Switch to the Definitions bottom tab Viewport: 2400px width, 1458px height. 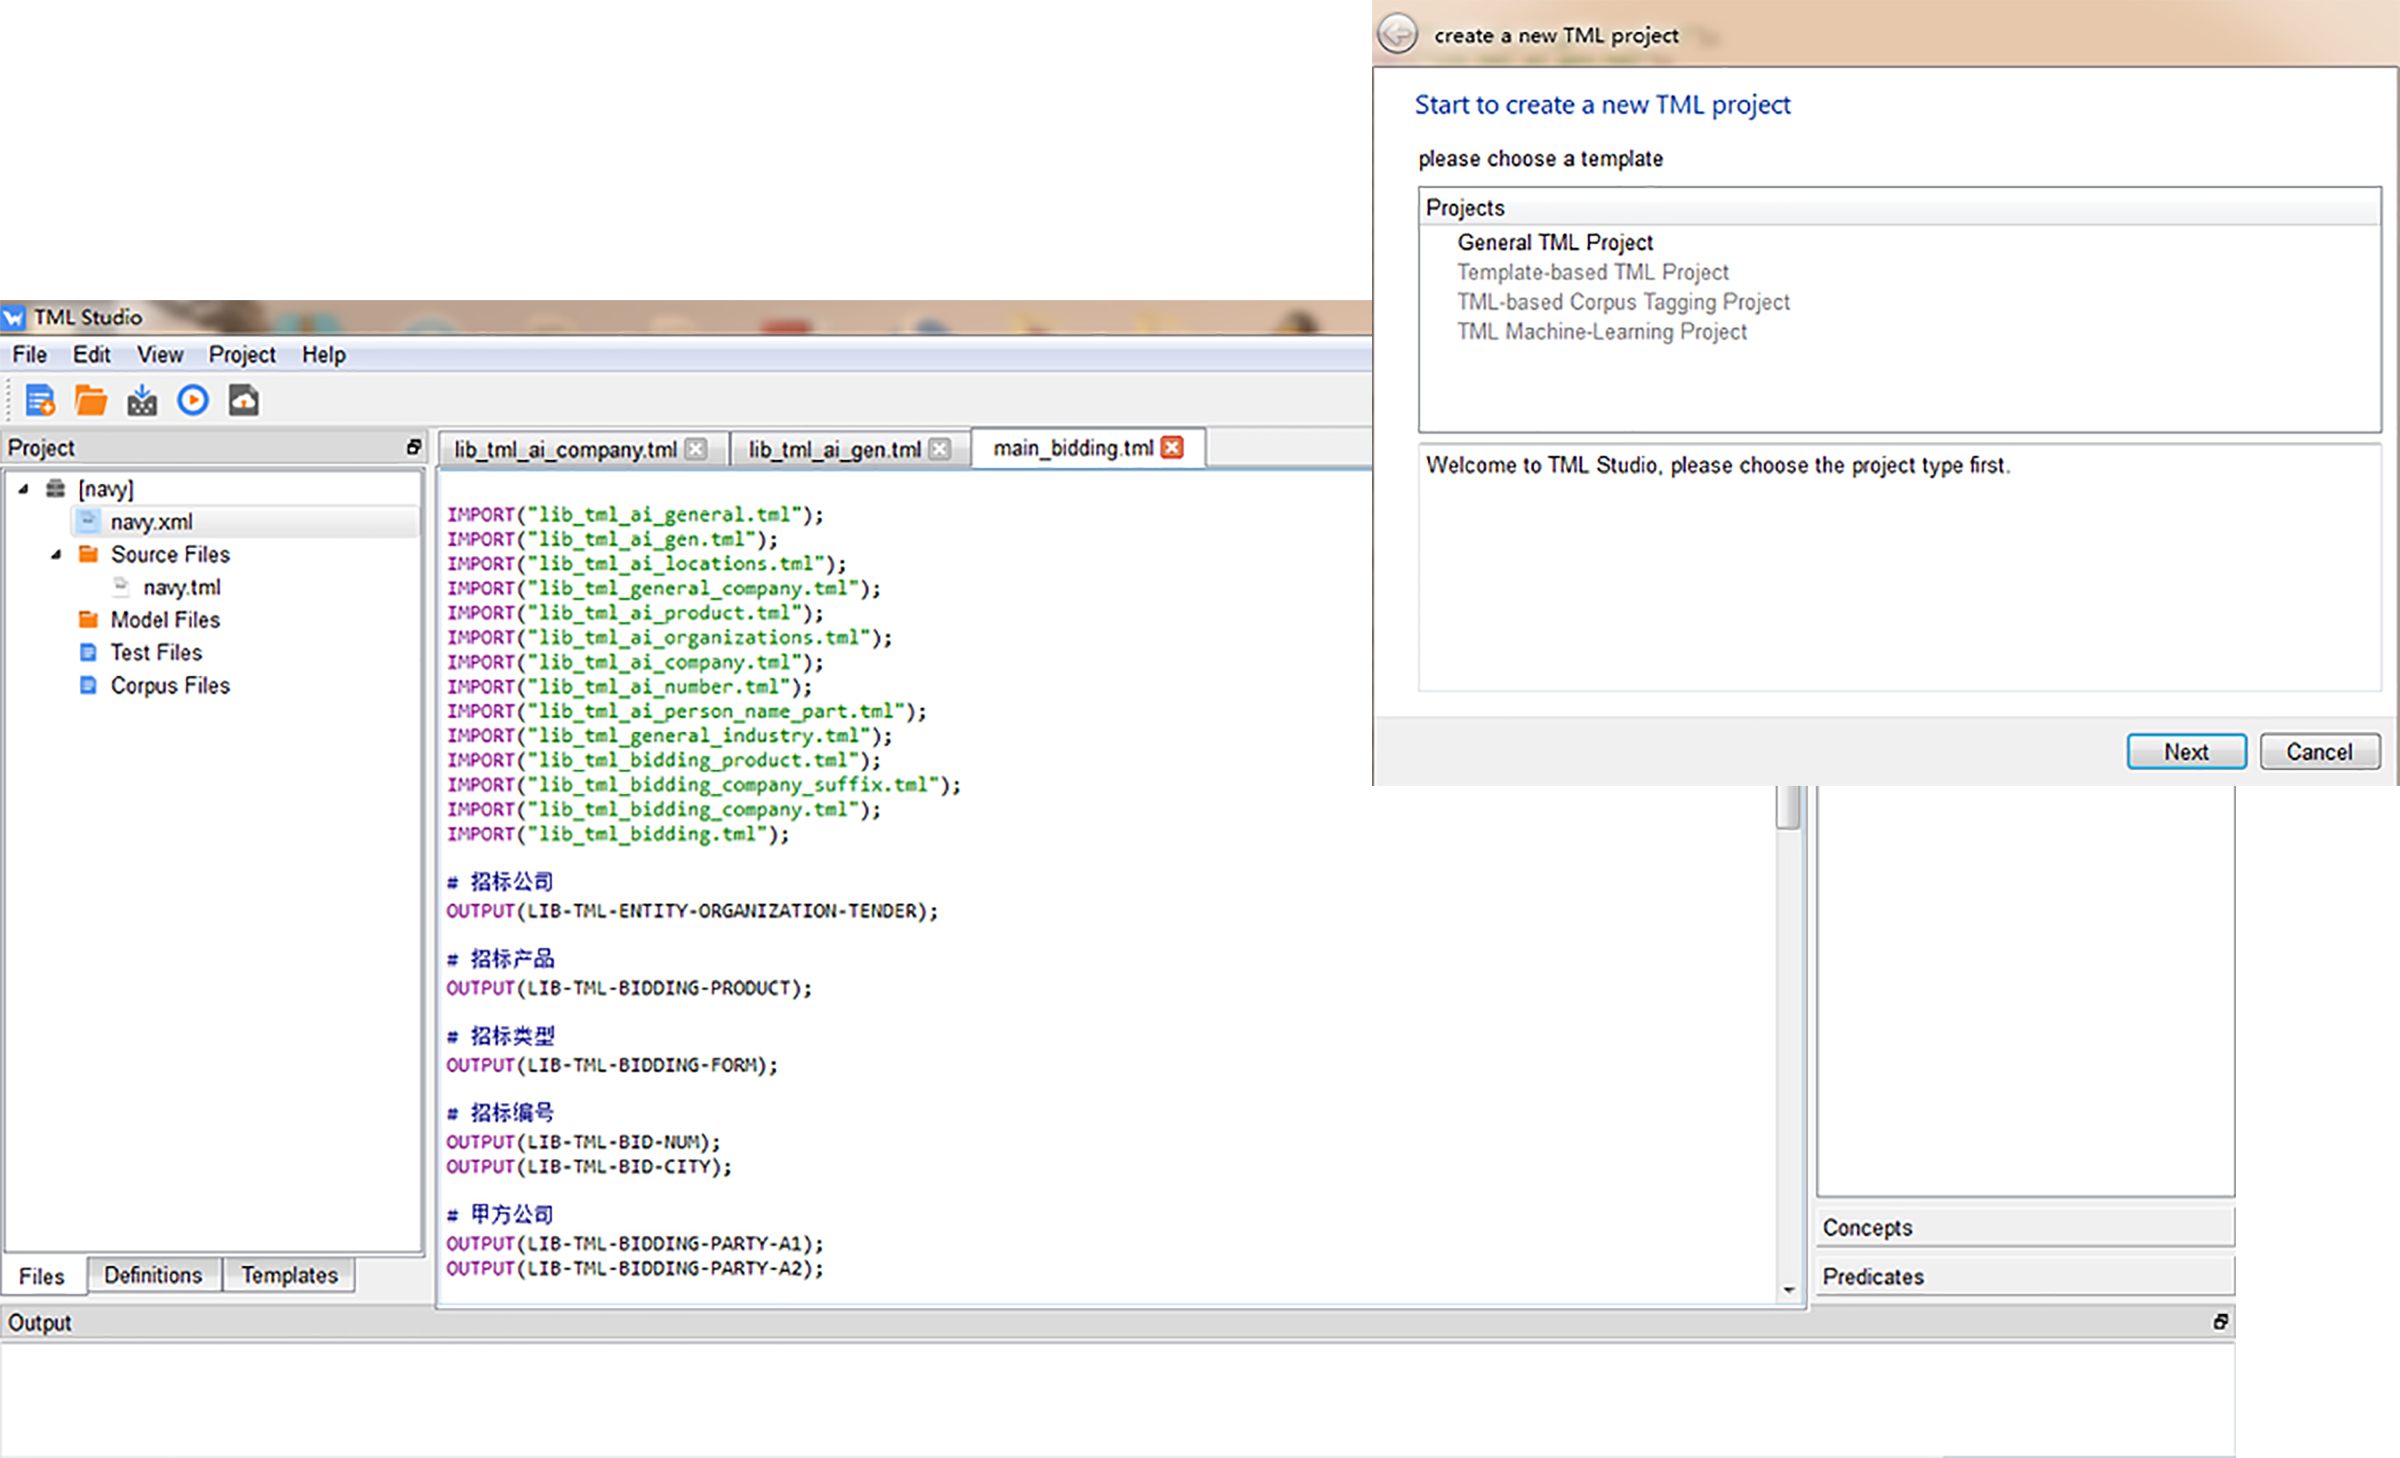click(153, 1275)
